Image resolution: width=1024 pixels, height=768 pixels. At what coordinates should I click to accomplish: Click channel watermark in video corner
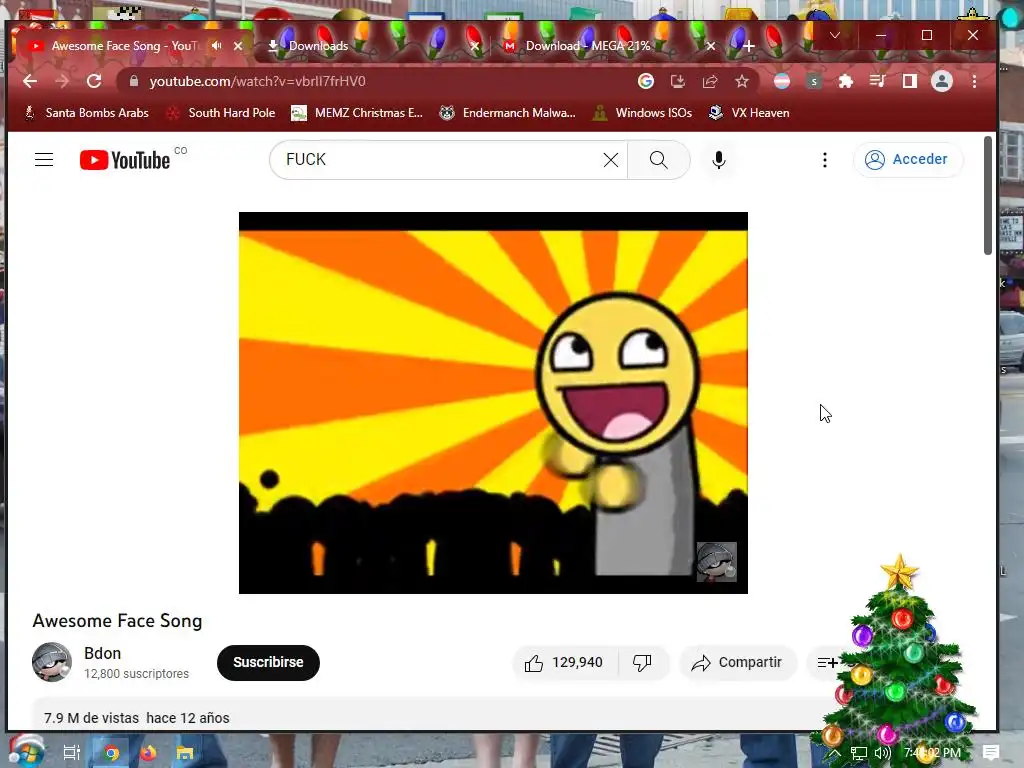point(716,562)
